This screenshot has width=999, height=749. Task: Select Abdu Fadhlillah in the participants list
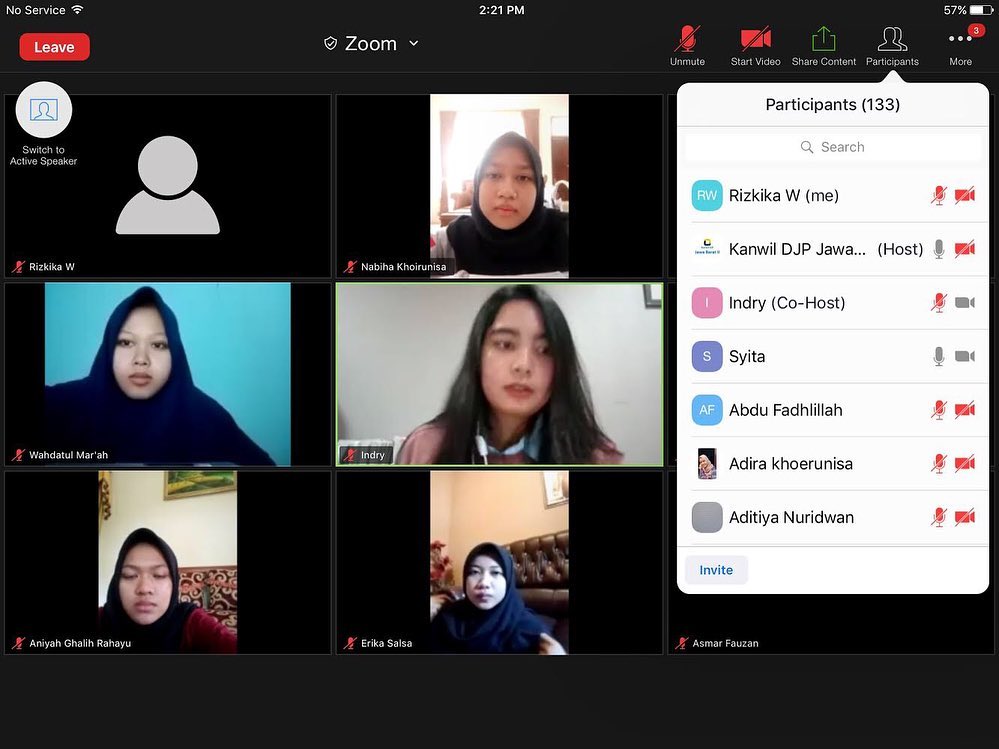pos(786,410)
